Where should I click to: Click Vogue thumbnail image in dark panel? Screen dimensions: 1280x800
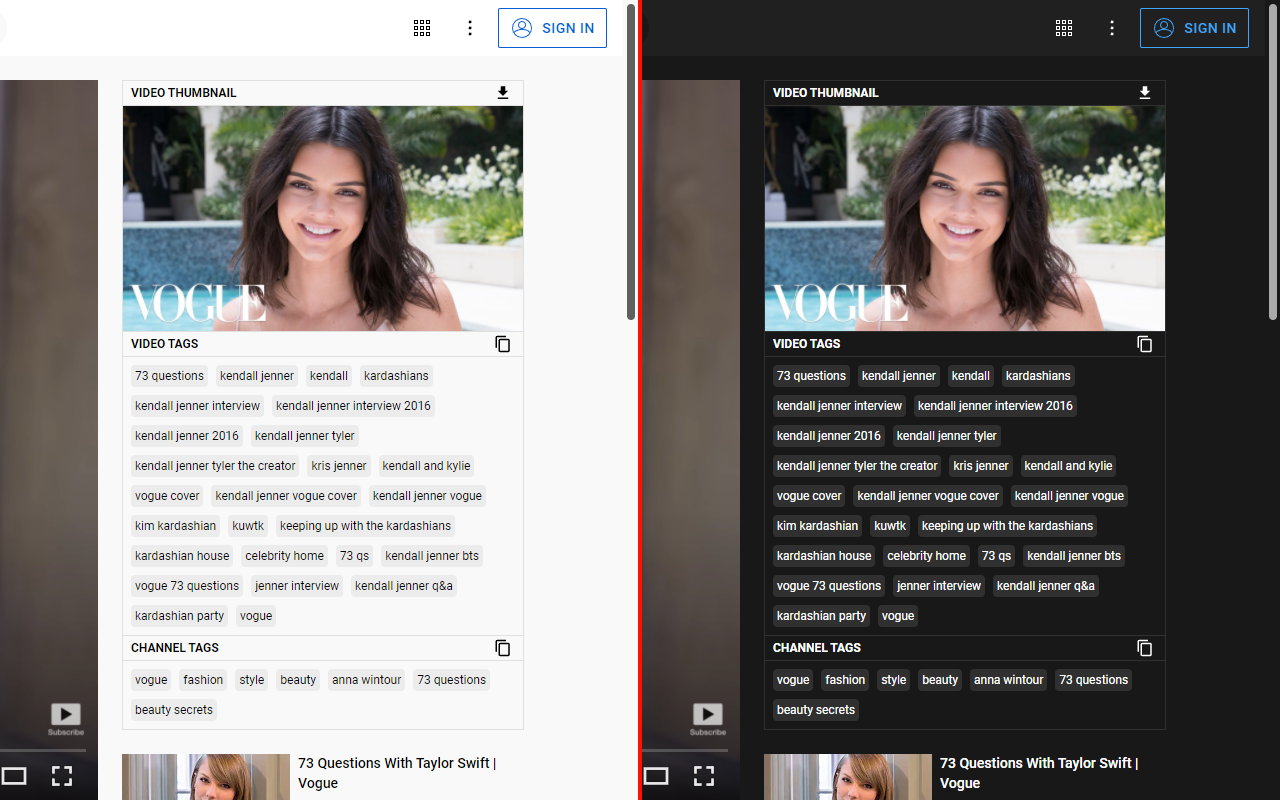click(x=965, y=219)
